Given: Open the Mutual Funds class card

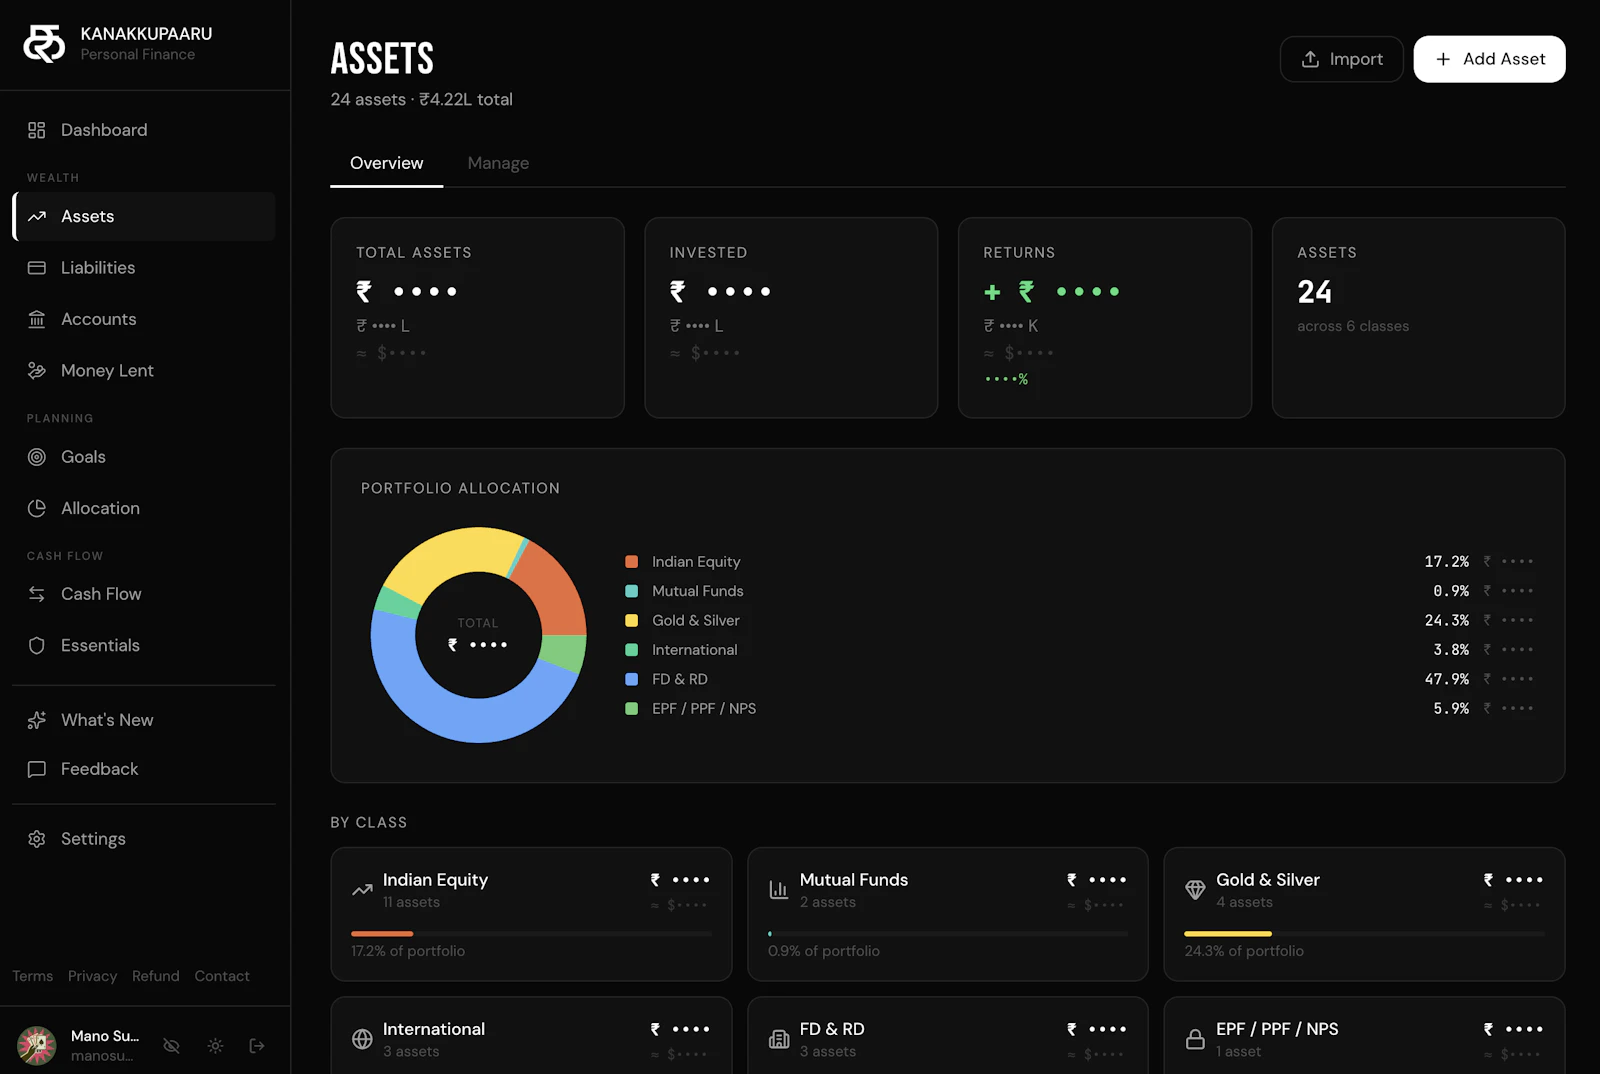Looking at the screenshot, I should click(x=948, y=914).
